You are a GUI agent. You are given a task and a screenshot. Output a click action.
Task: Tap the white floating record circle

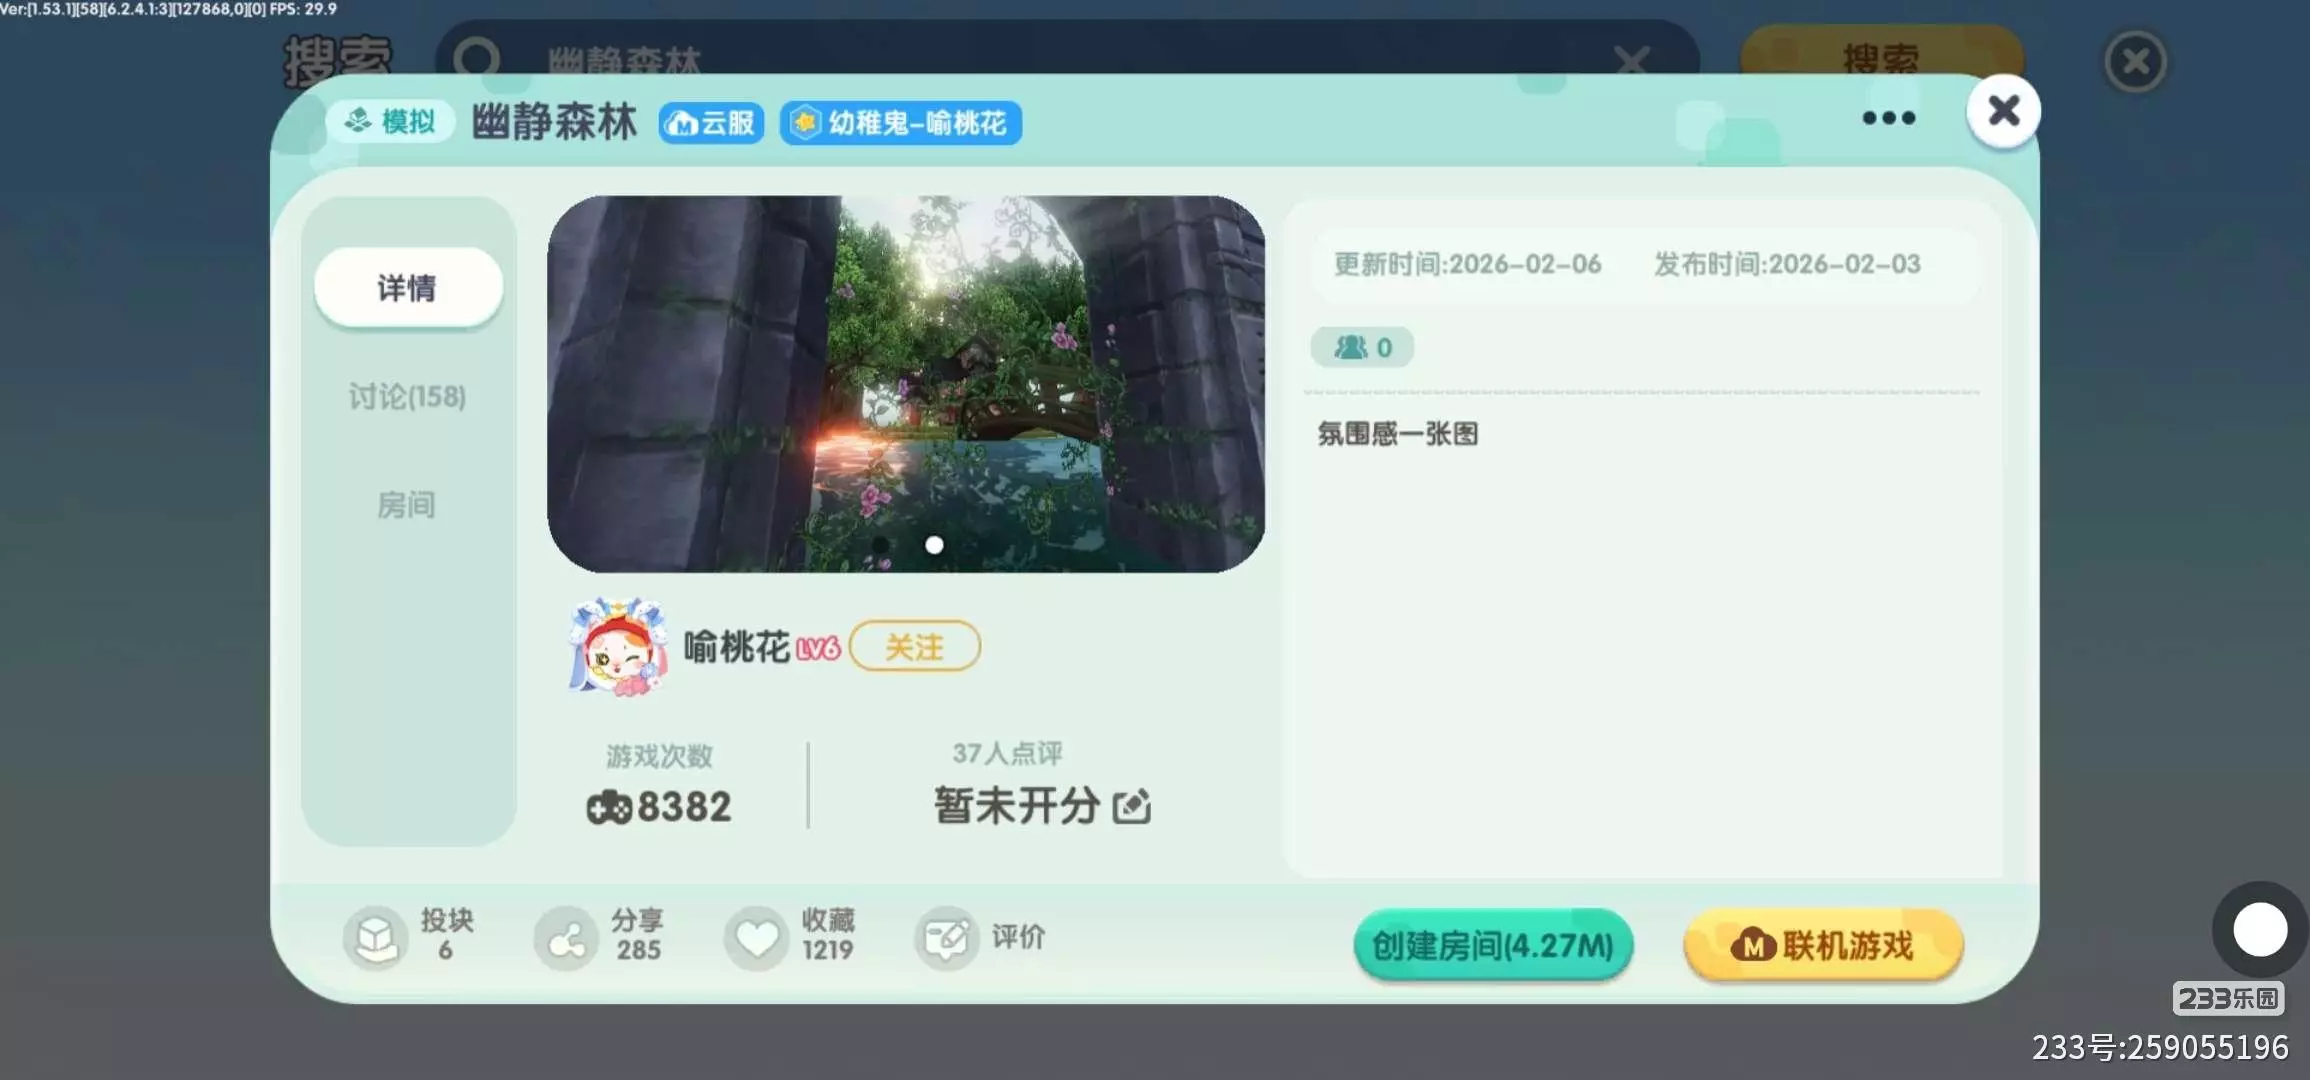tap(2260, 930)
